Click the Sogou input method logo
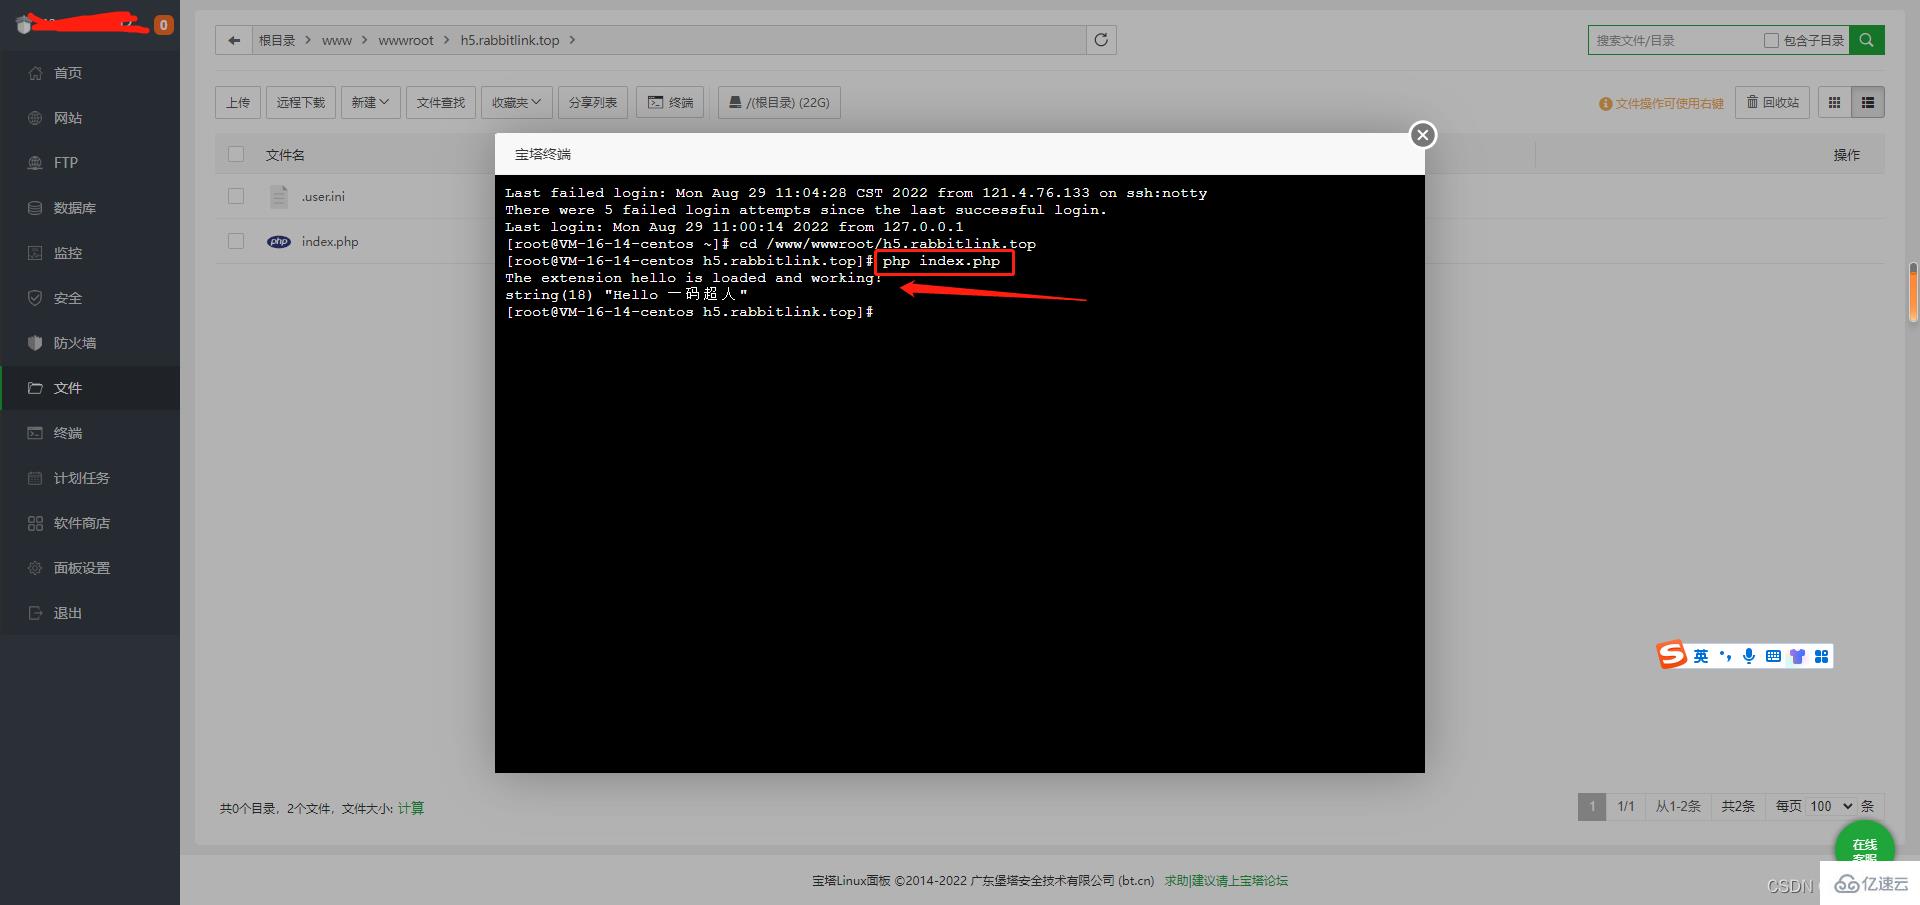1920x905 pixels. click(x=1672, y=655)
